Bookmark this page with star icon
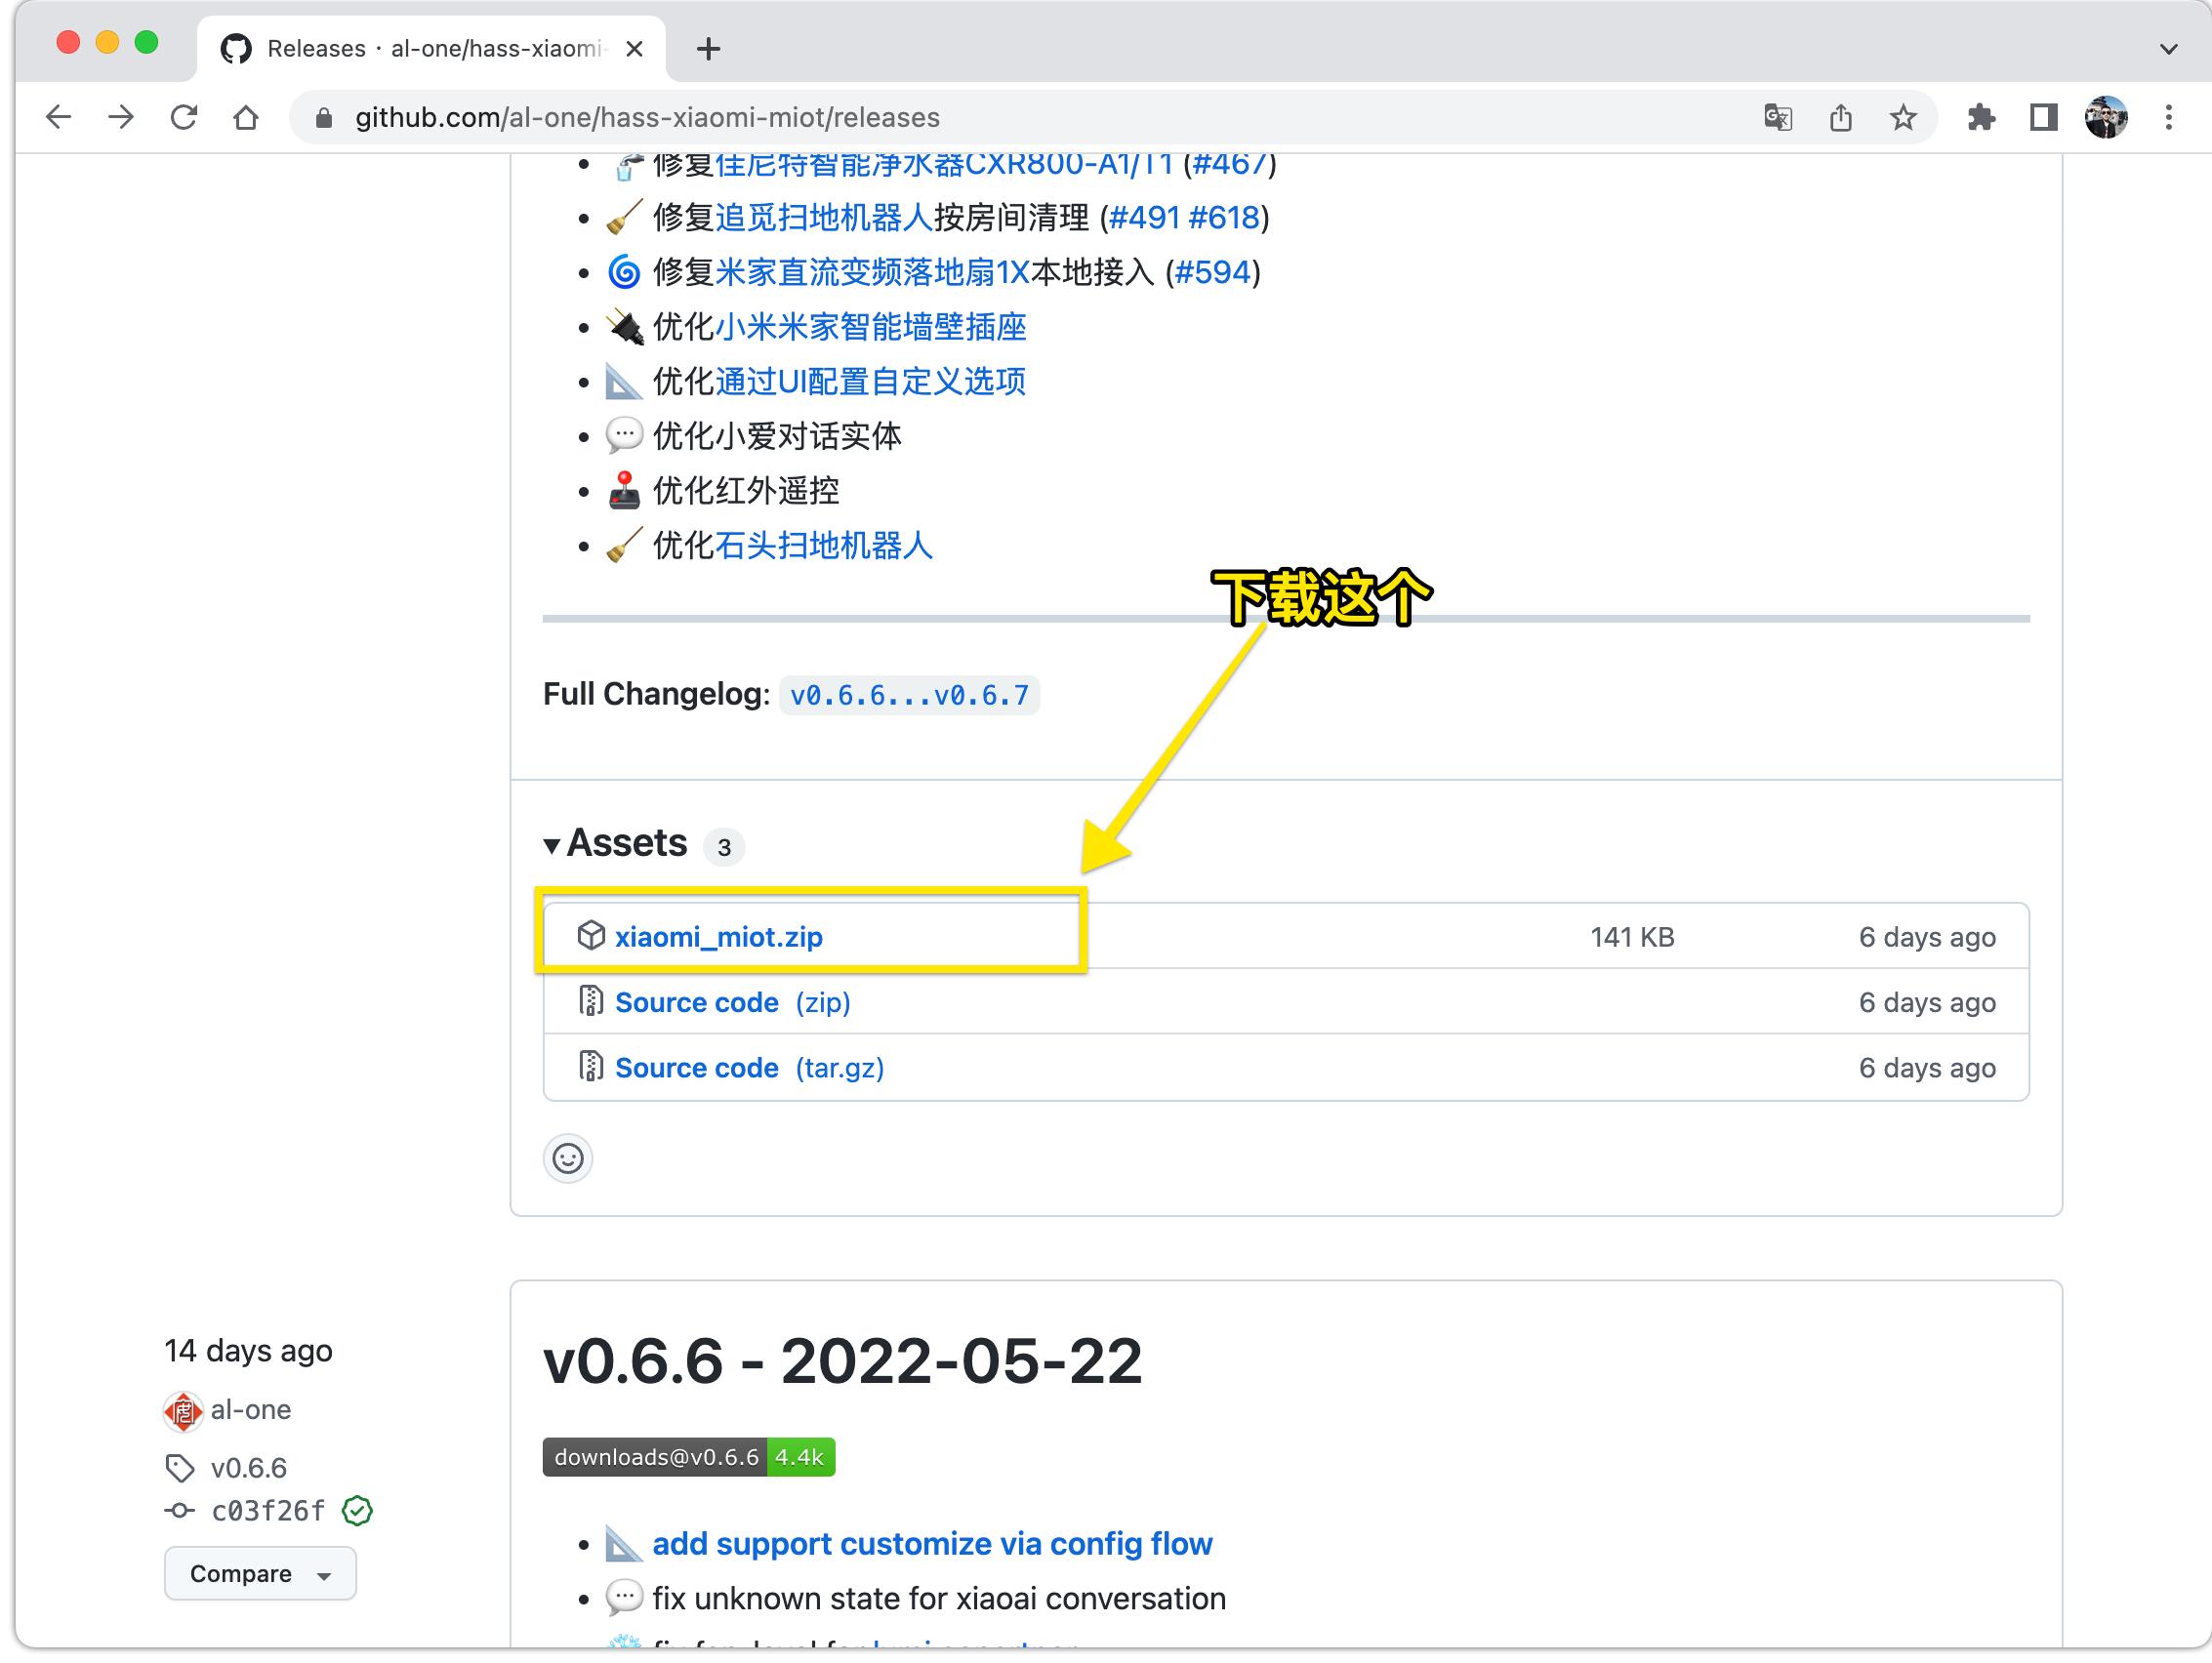Screen dimensions: 2212x1663 click(x=1902, y=118)
